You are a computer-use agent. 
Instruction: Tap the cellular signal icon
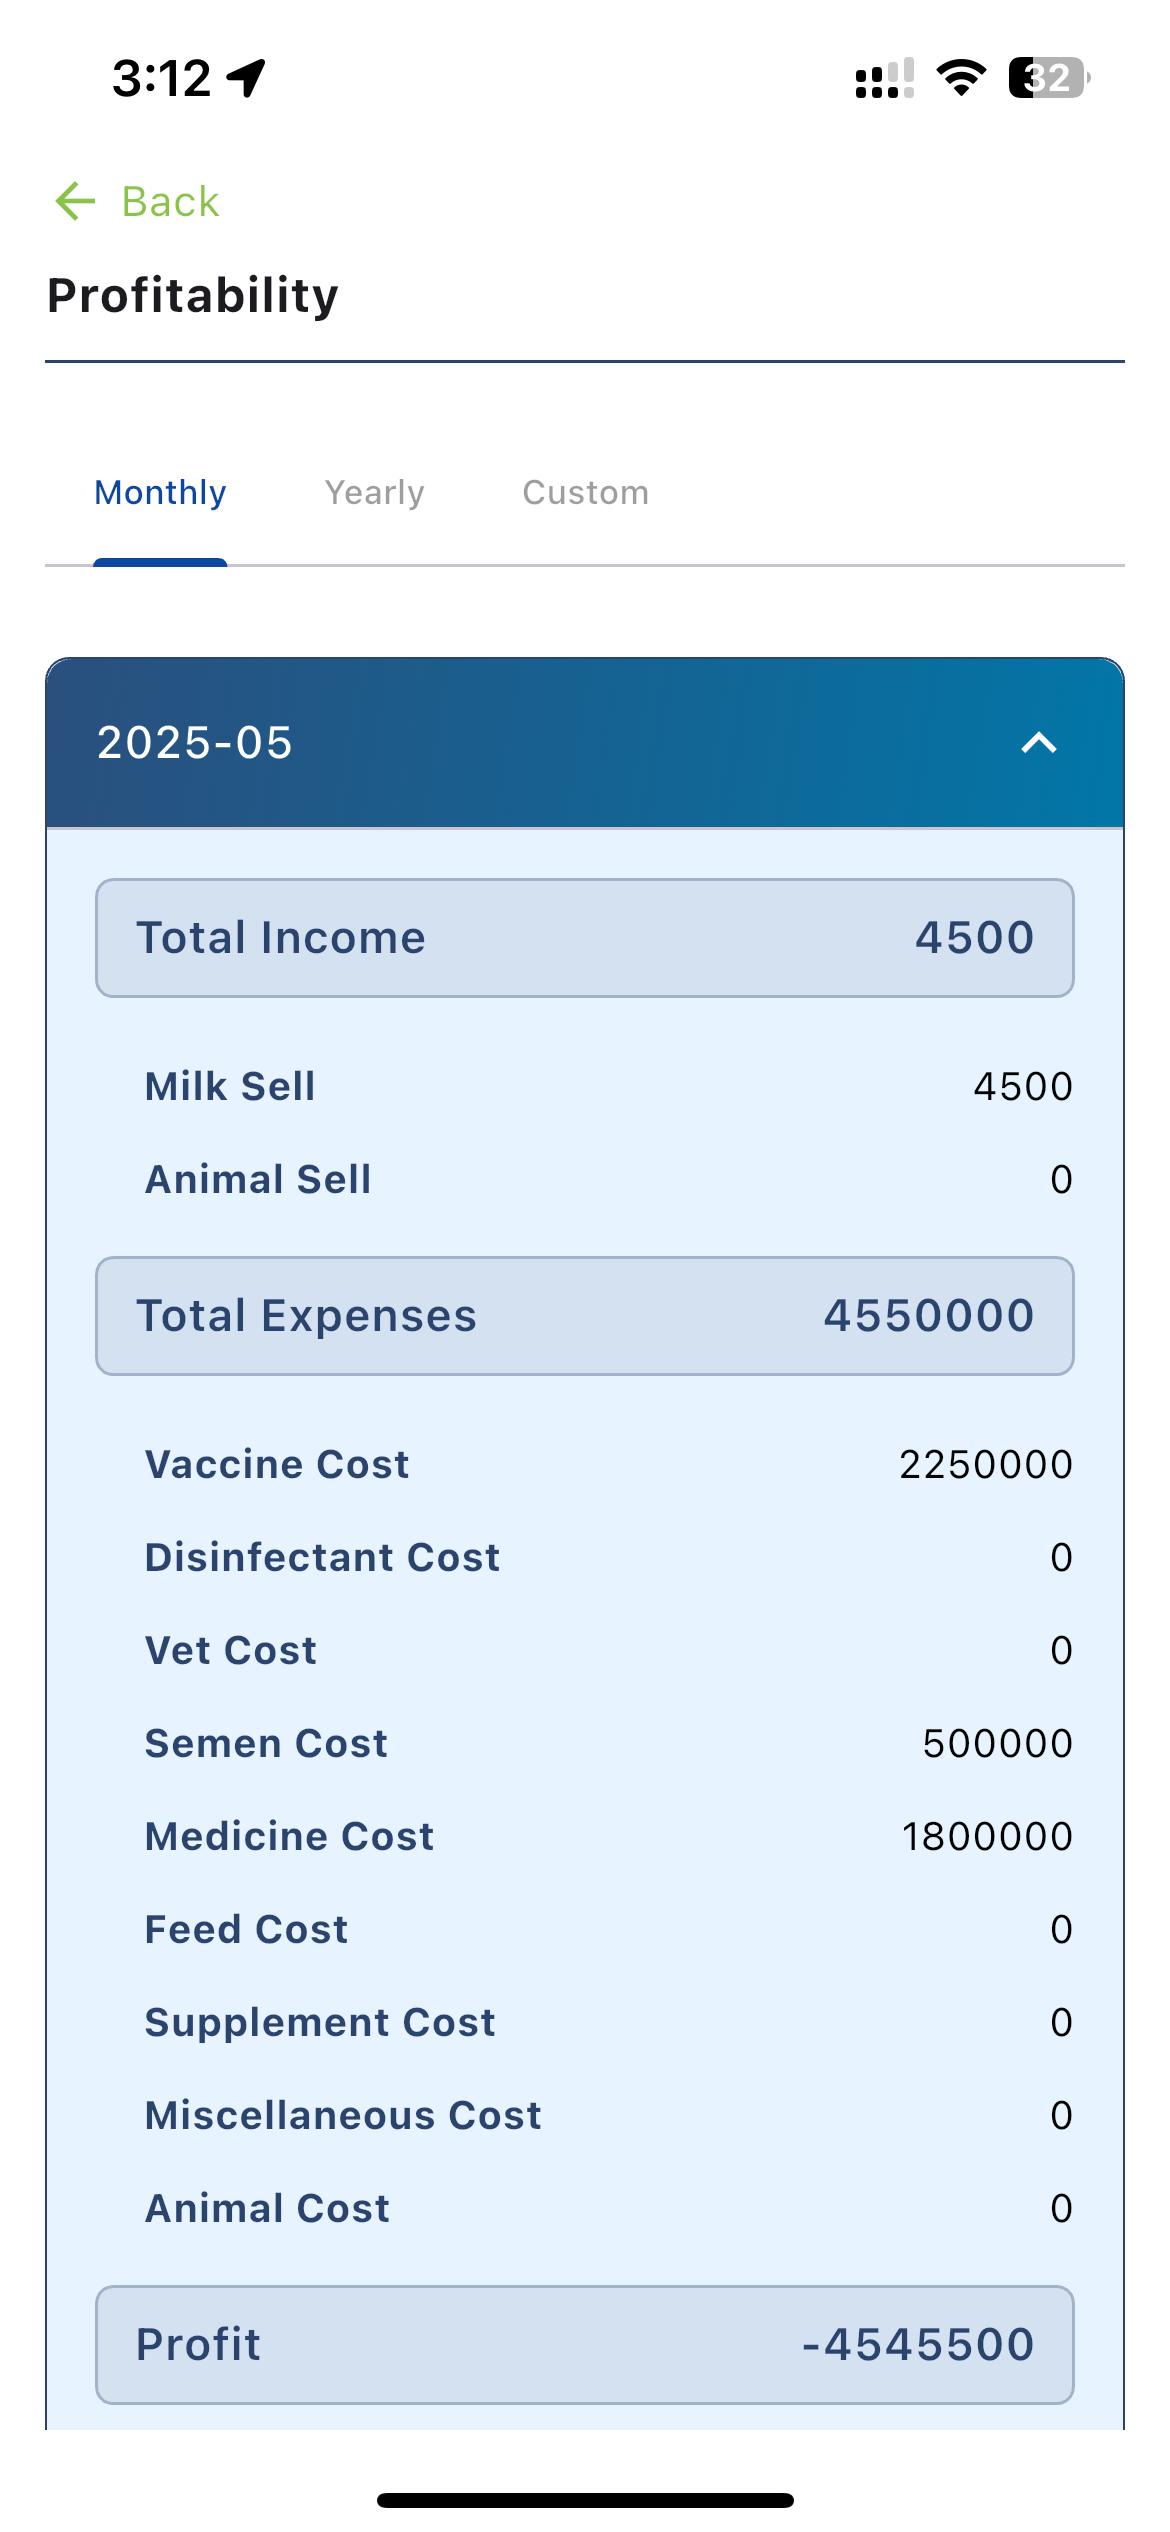pyautogui.click(x=884, y=78)
